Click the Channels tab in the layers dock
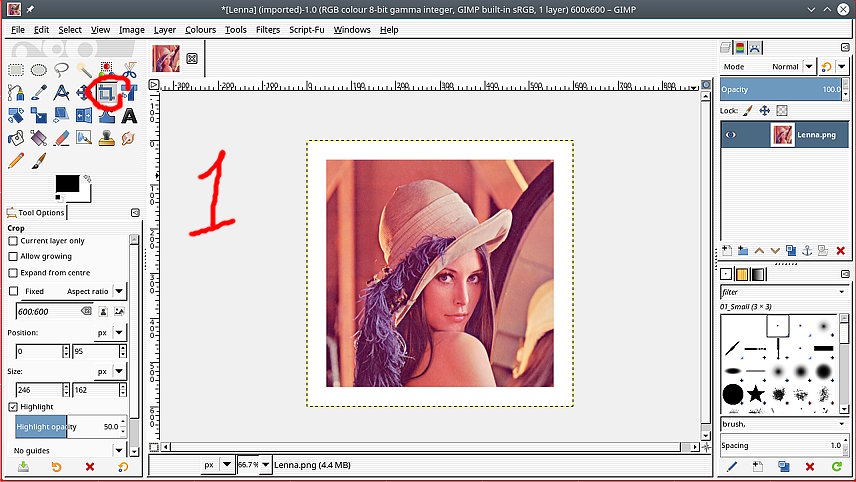 (x=740, y=48)
